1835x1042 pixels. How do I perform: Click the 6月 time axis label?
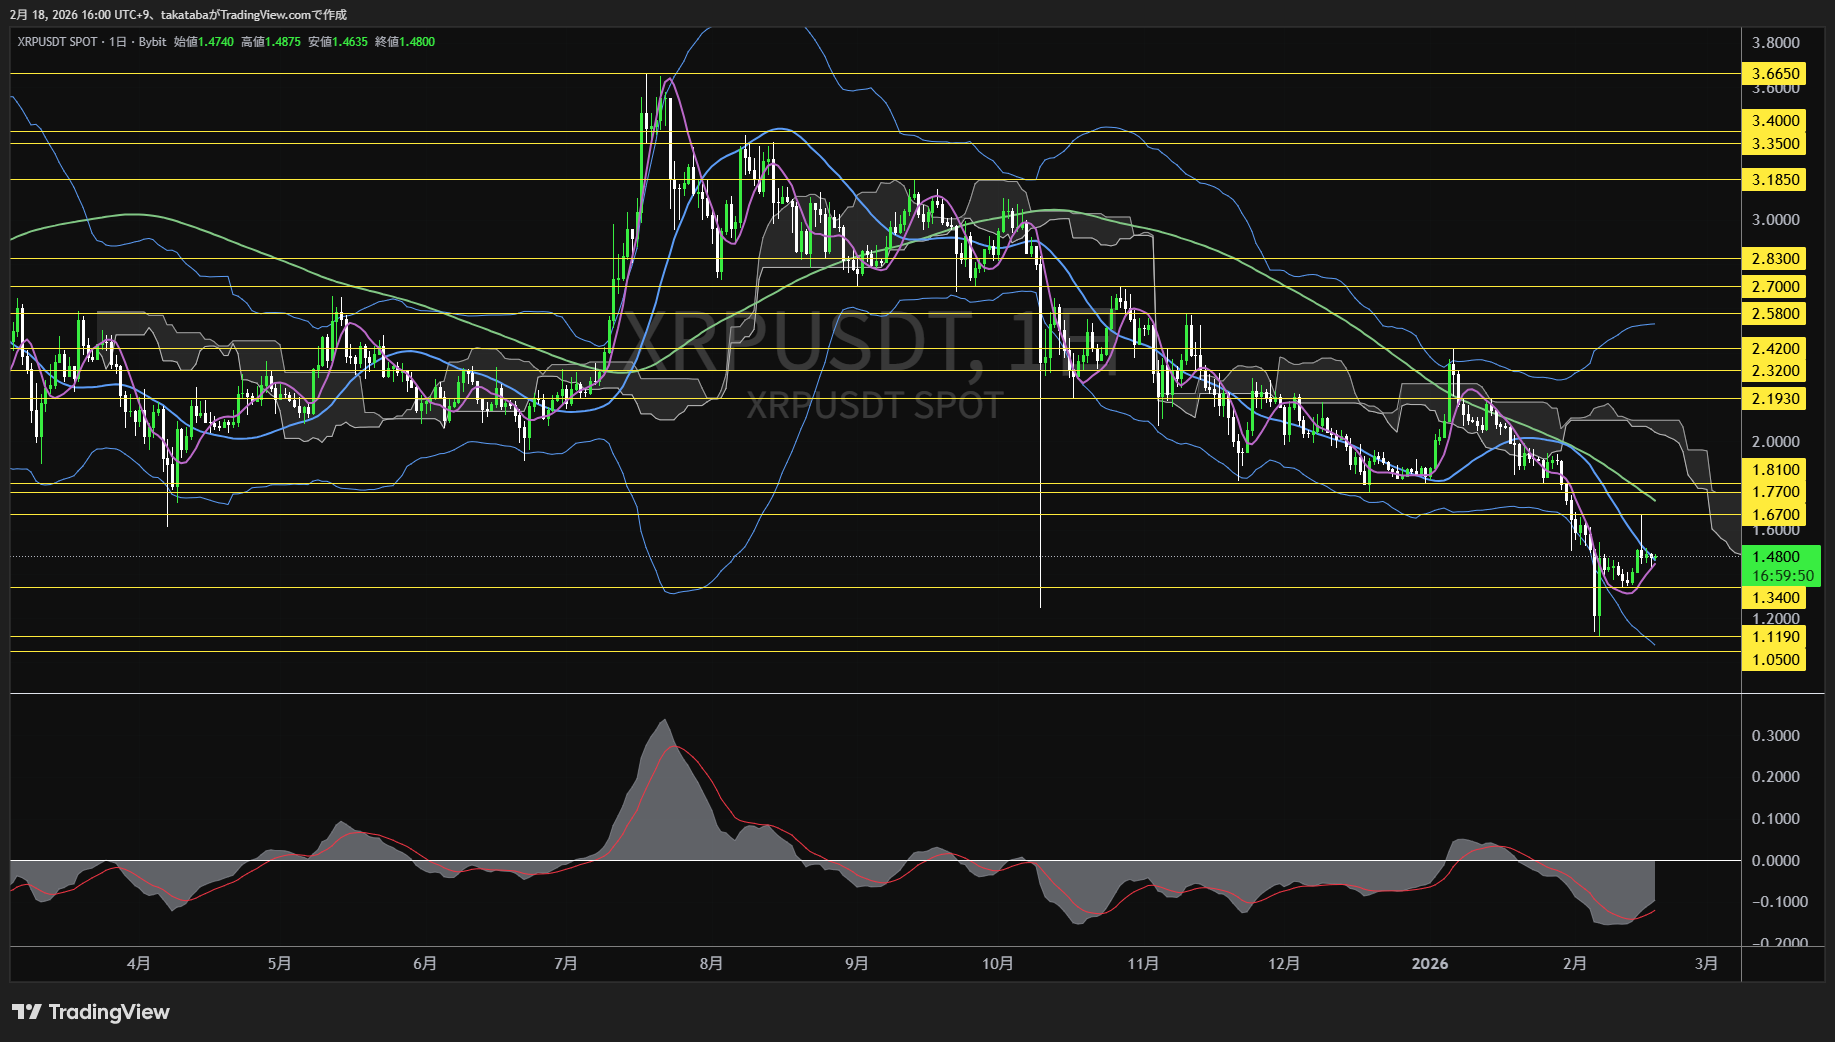pos(425,963)
